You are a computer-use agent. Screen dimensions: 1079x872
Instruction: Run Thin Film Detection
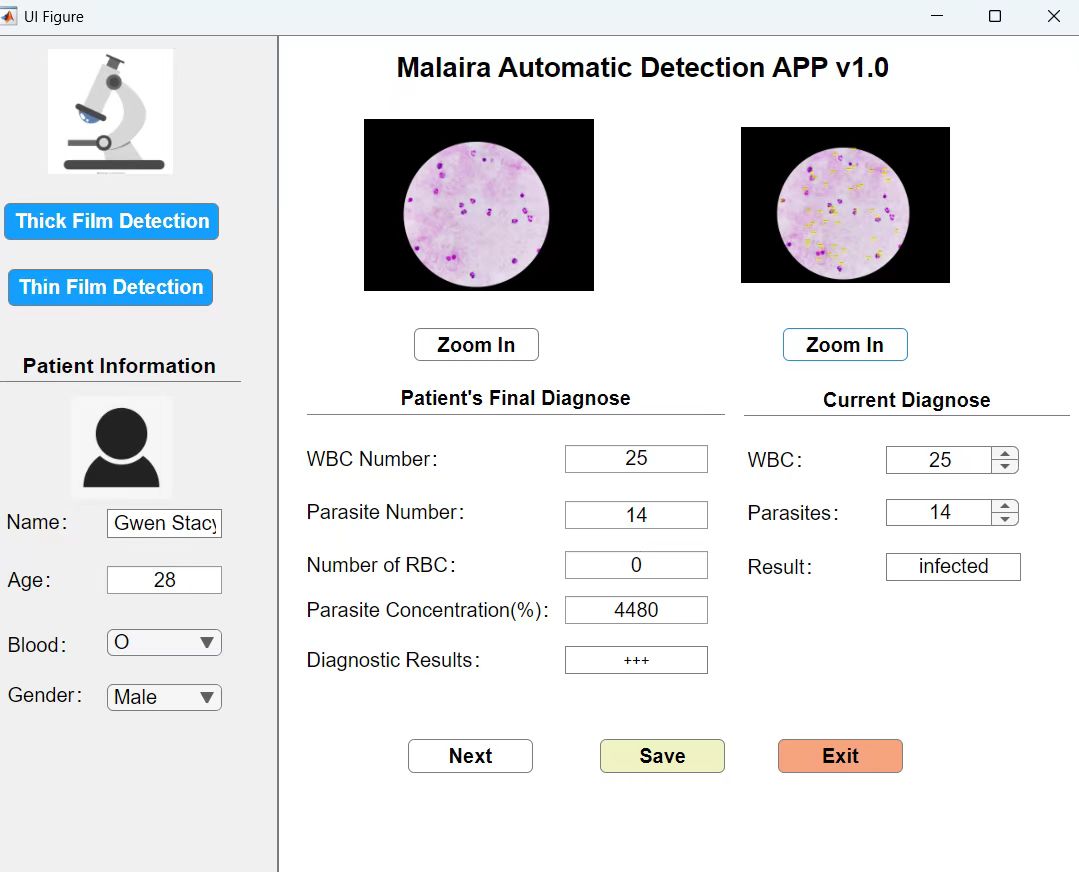pos(110,287)
